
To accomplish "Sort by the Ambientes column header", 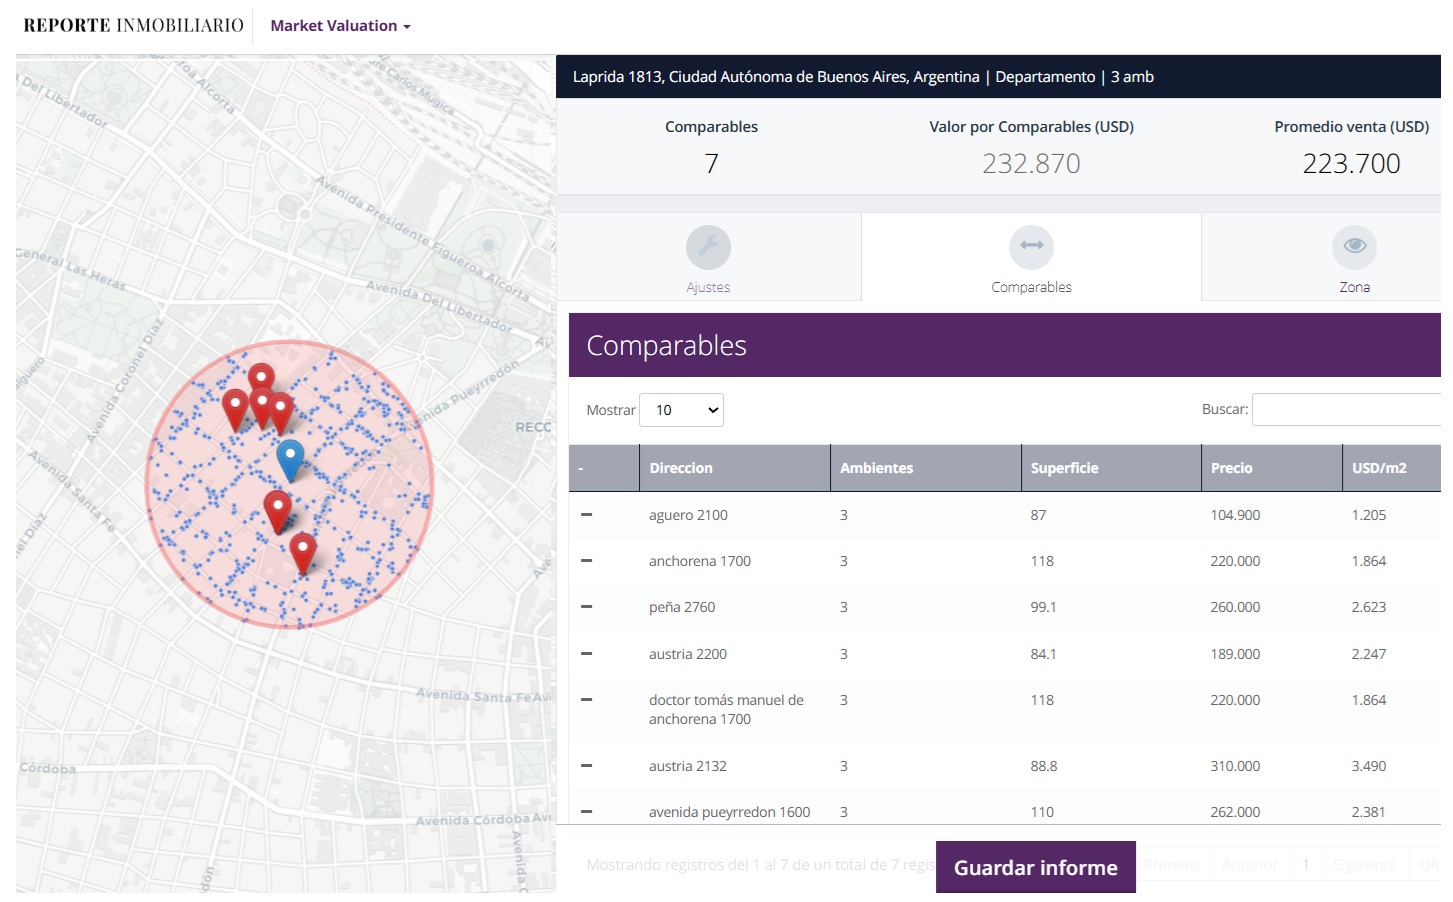I will (x=926, y=468).
